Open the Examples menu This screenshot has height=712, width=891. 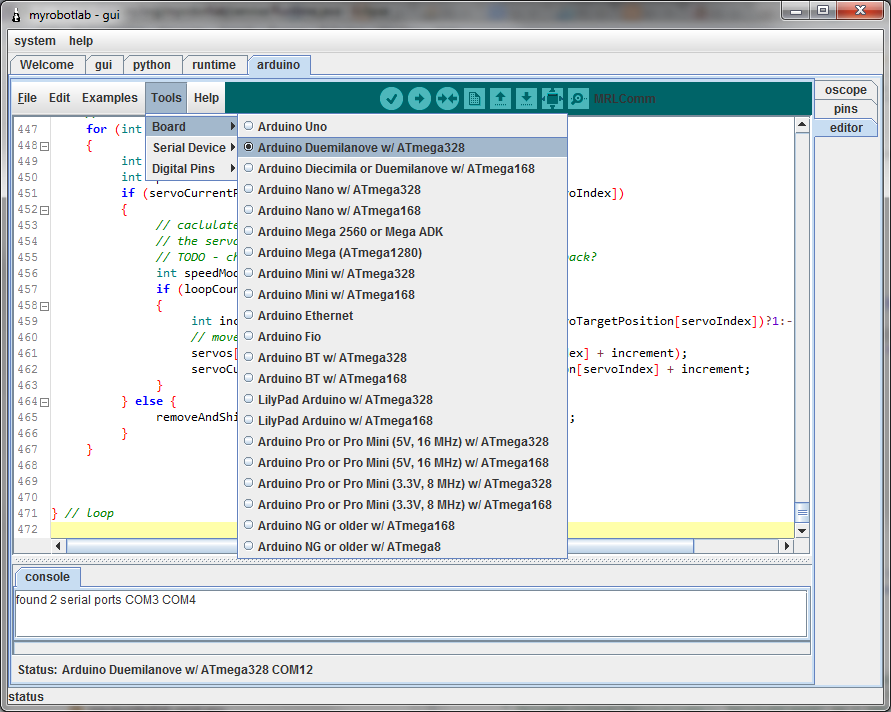(x=110, y=98)
